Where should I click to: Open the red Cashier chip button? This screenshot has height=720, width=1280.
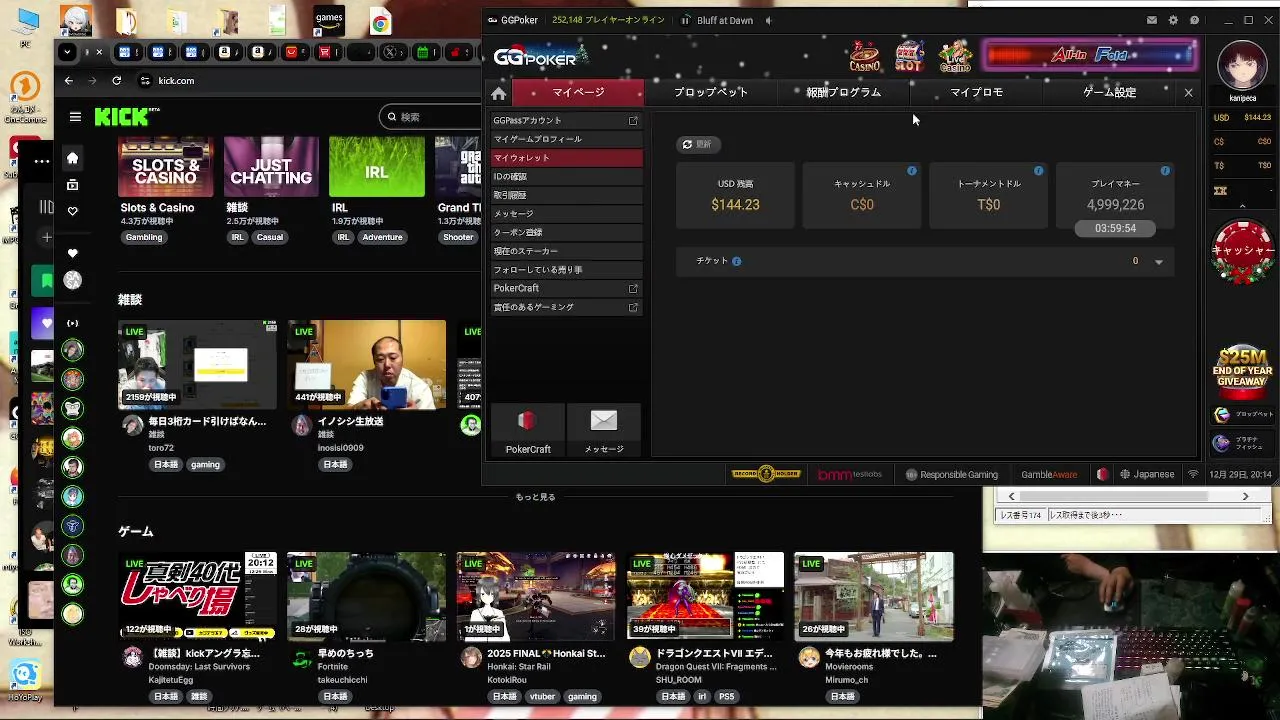[1243, 250]
